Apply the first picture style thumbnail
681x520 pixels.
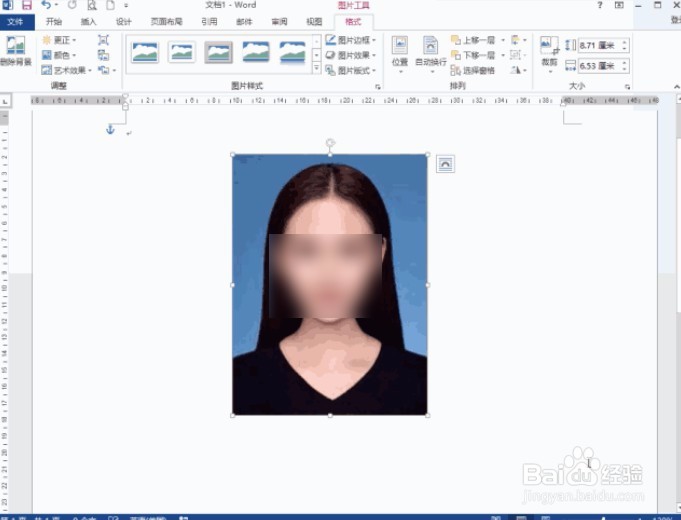pos(145,53)
